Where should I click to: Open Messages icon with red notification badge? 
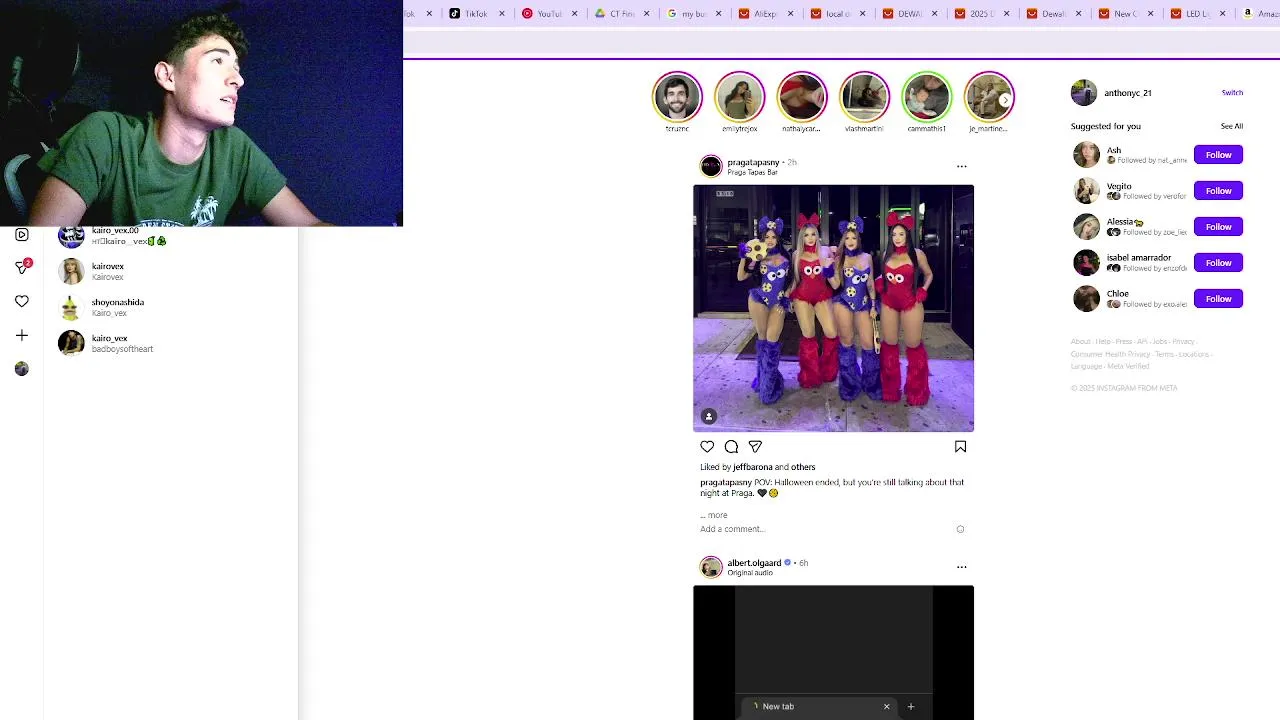tap(22, 267)
